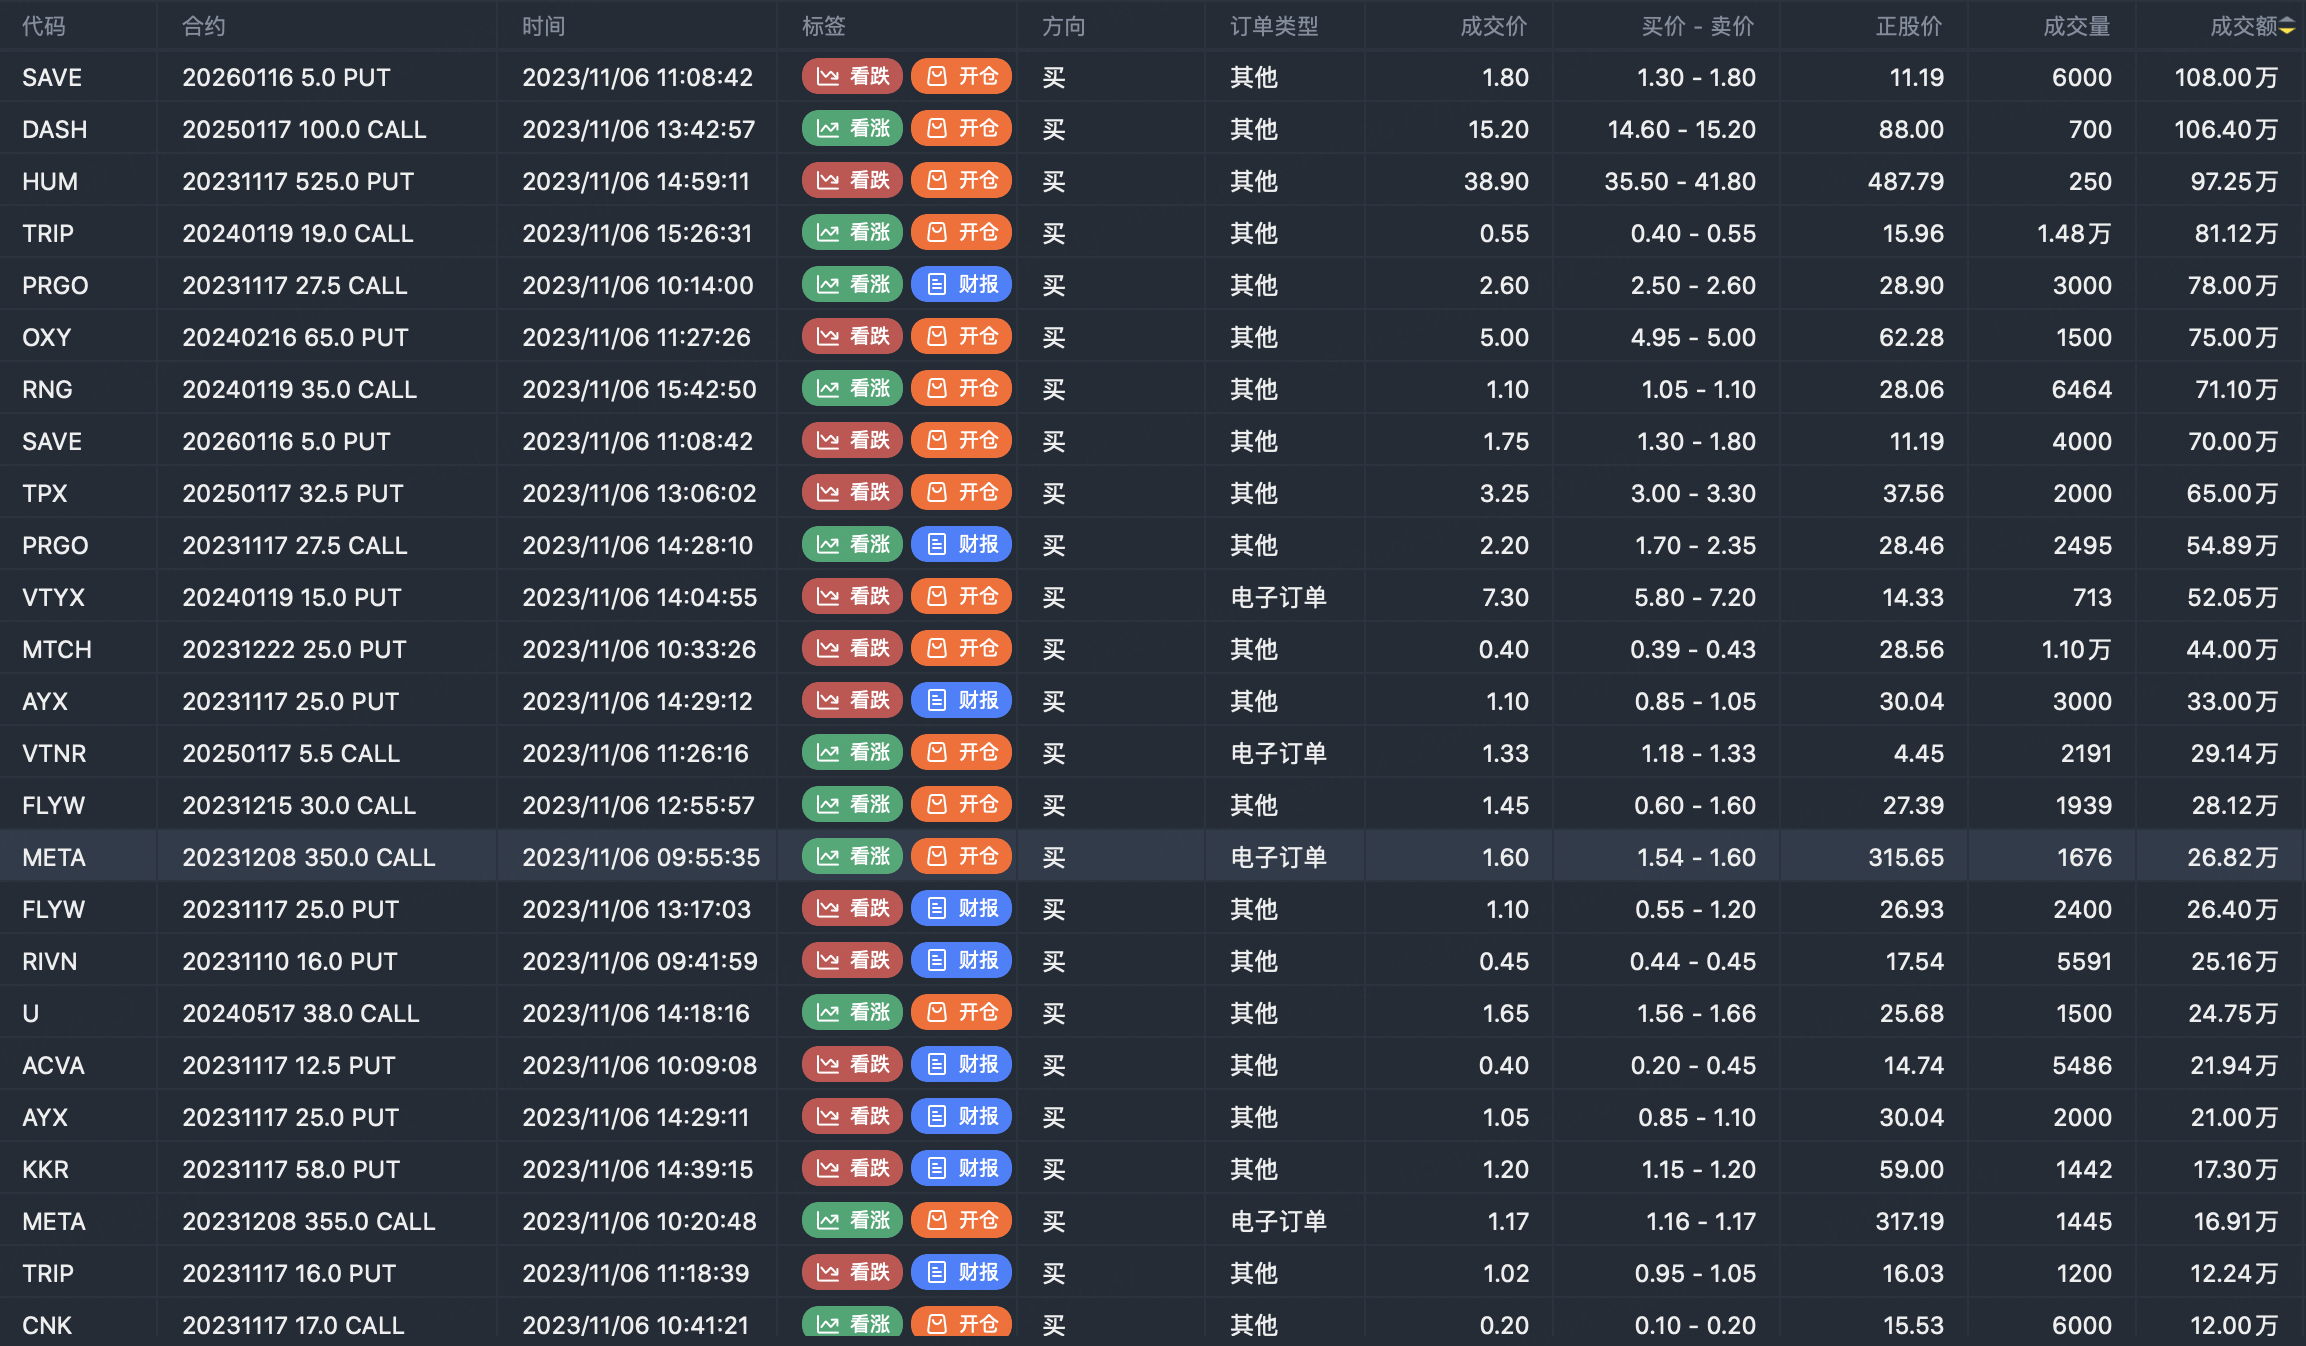Viewport: 2306px width, 1346px height.
Task: Click 开仓 tag in VTYX row
Action: tap(961, 597)
